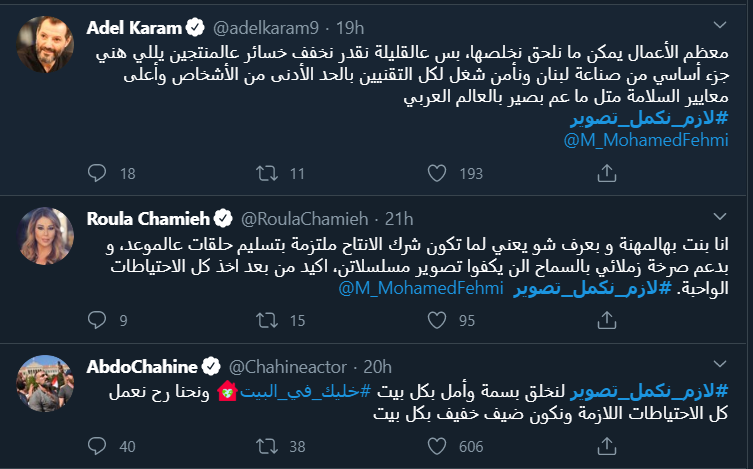This screenshot has width=753, height=469.
Task: Retweet Roula Chamieh's tweet
Action: [268, 322]
